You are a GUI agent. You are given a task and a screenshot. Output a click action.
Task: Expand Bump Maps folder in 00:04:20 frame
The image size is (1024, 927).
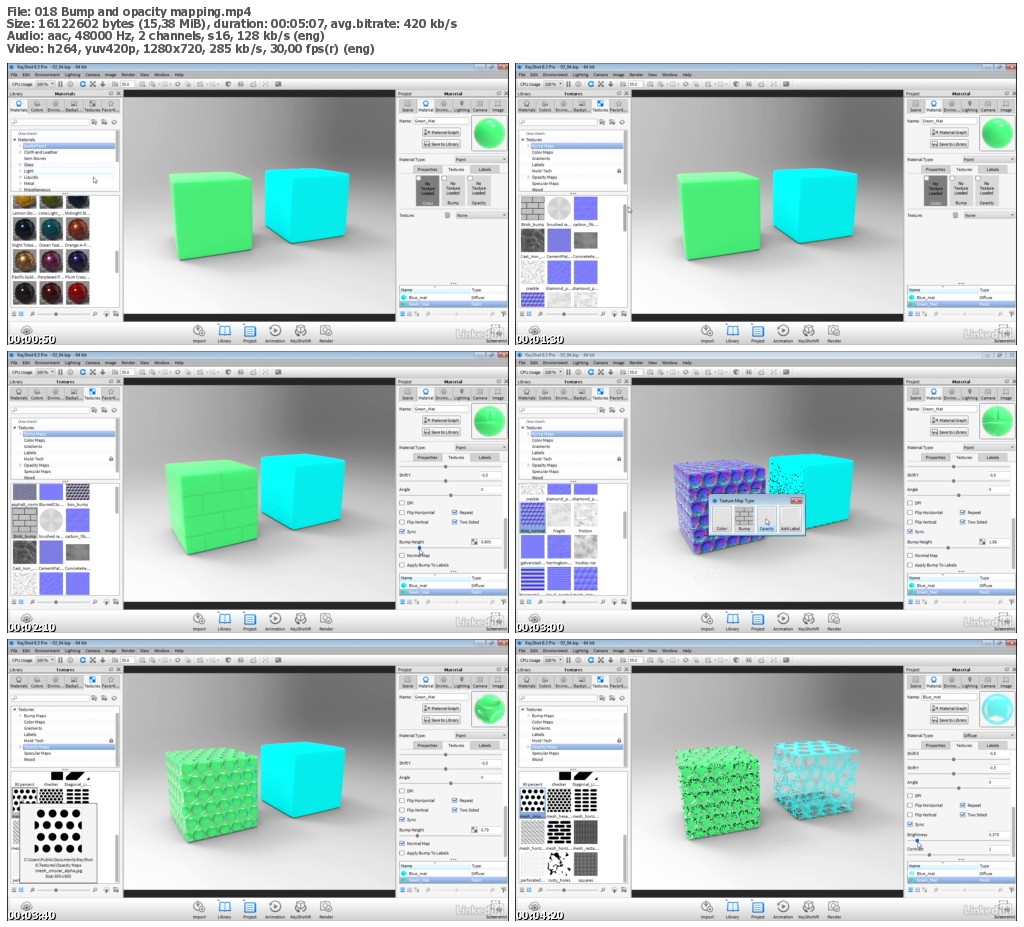coord(528,716)
